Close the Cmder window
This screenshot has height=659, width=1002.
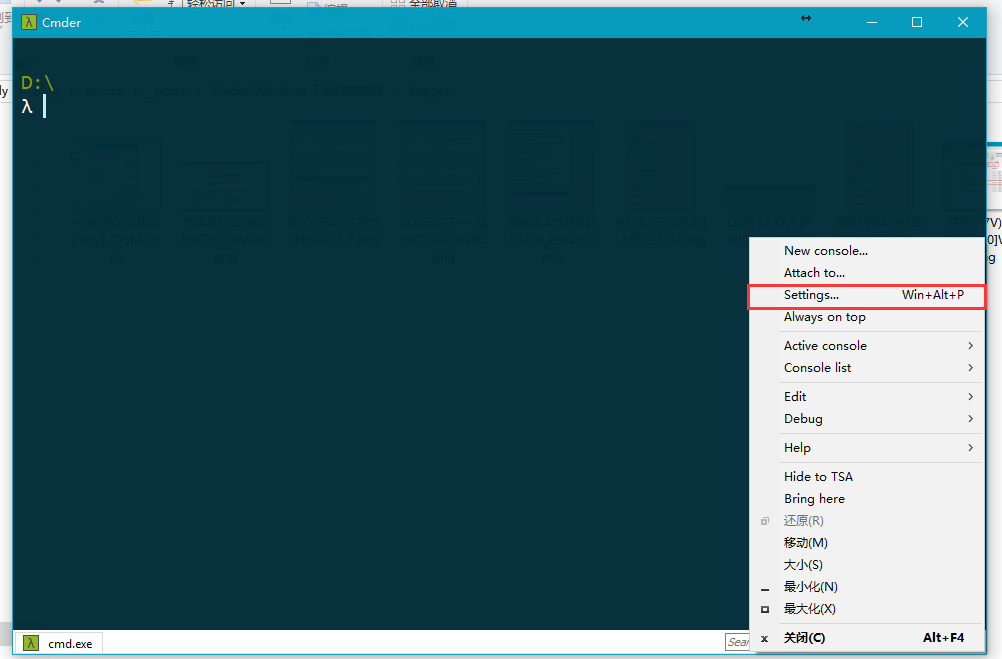(963, 22)
